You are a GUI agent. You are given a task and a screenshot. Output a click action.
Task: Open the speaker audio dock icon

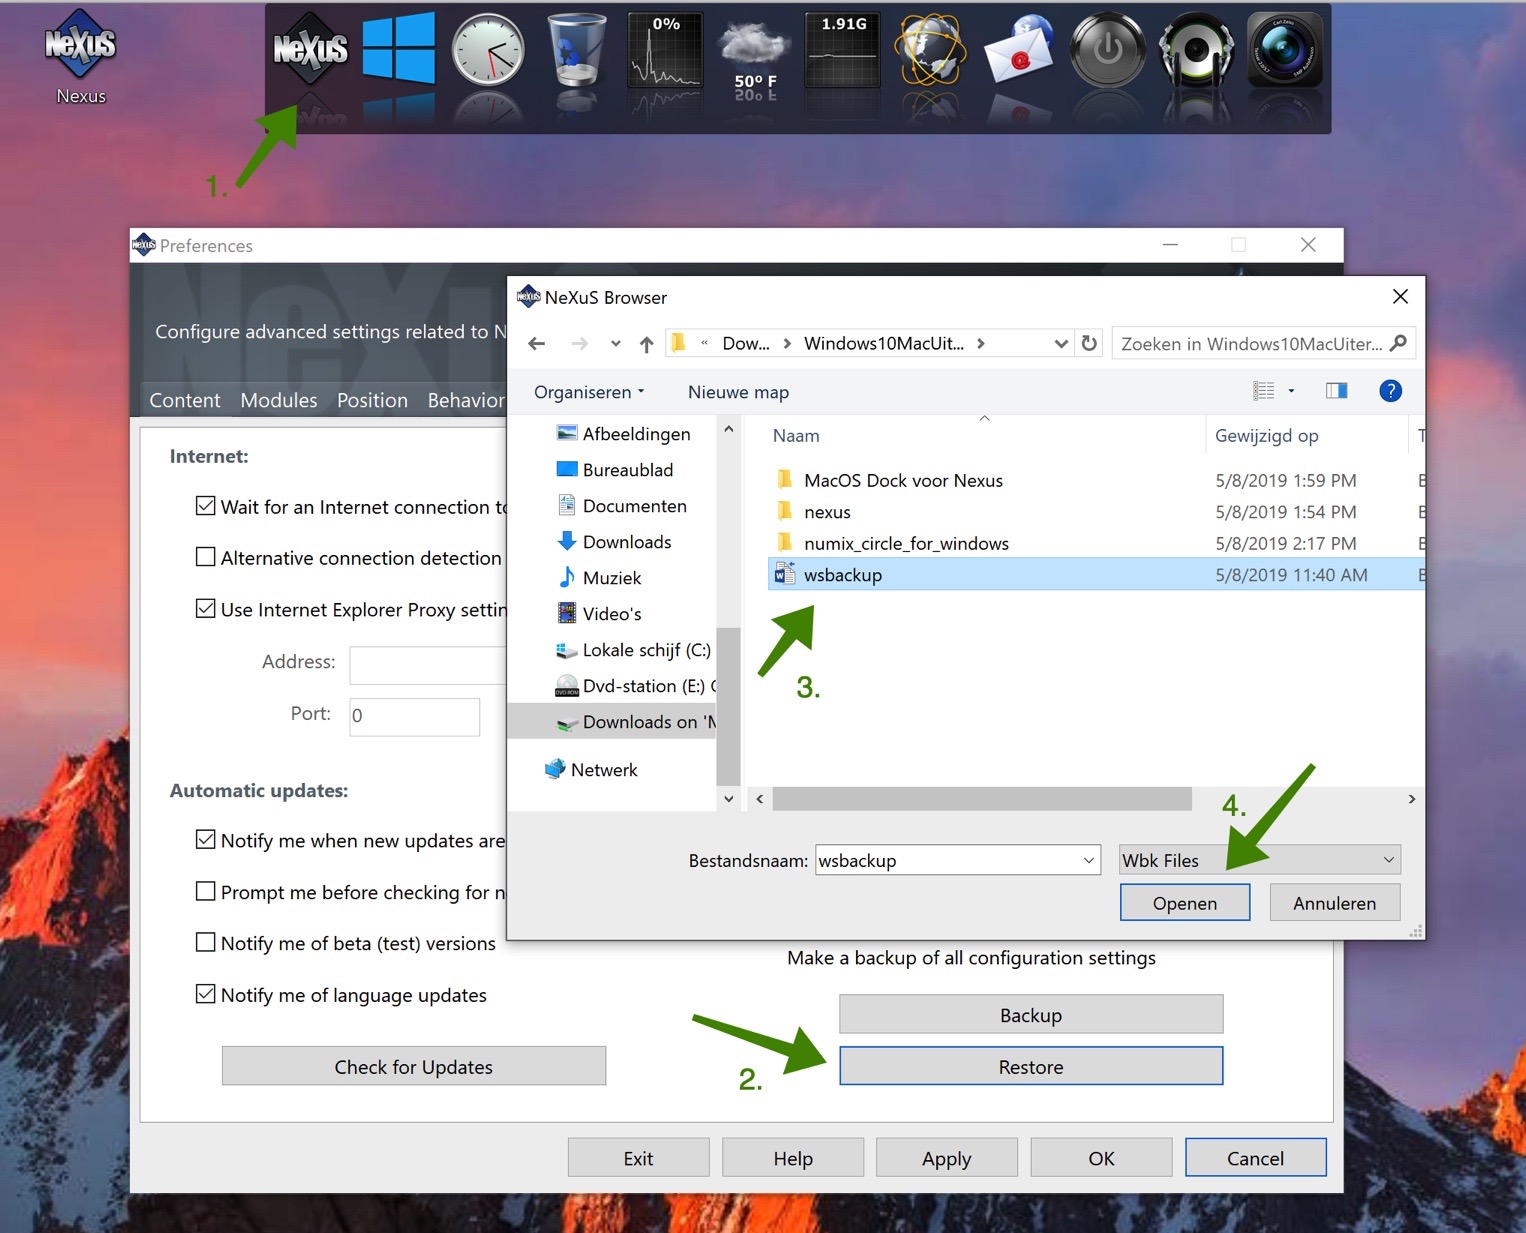tap(1196, 50)
